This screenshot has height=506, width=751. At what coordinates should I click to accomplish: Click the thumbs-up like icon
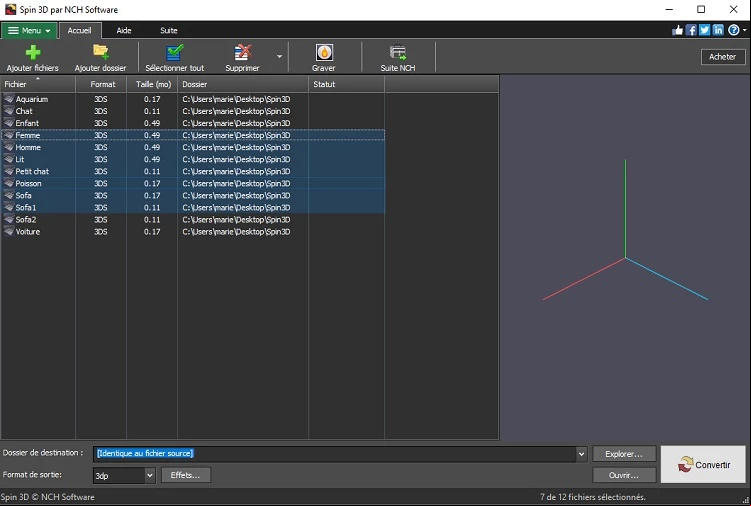(x=677, y=30)
